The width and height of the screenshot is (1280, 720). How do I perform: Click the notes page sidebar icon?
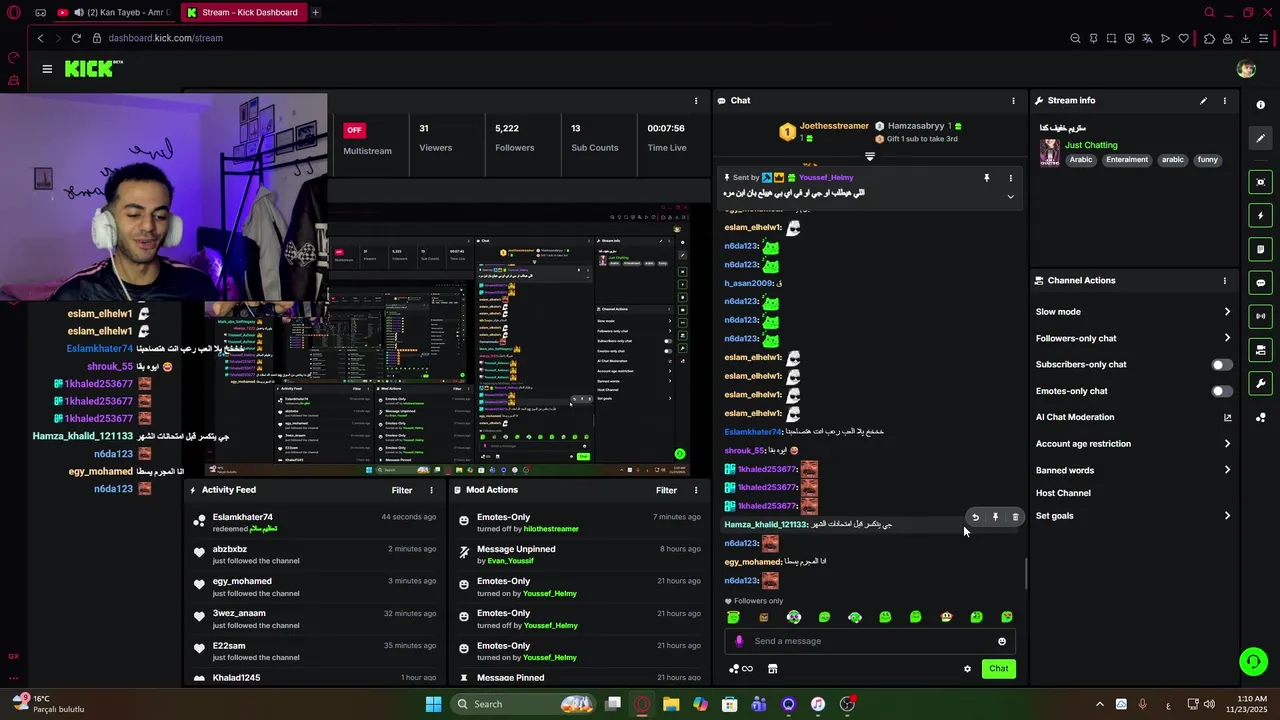click(1260, 249)
